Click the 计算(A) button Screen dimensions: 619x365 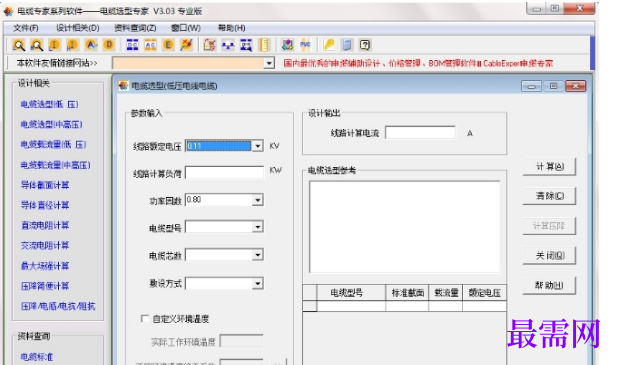point(549,167)
